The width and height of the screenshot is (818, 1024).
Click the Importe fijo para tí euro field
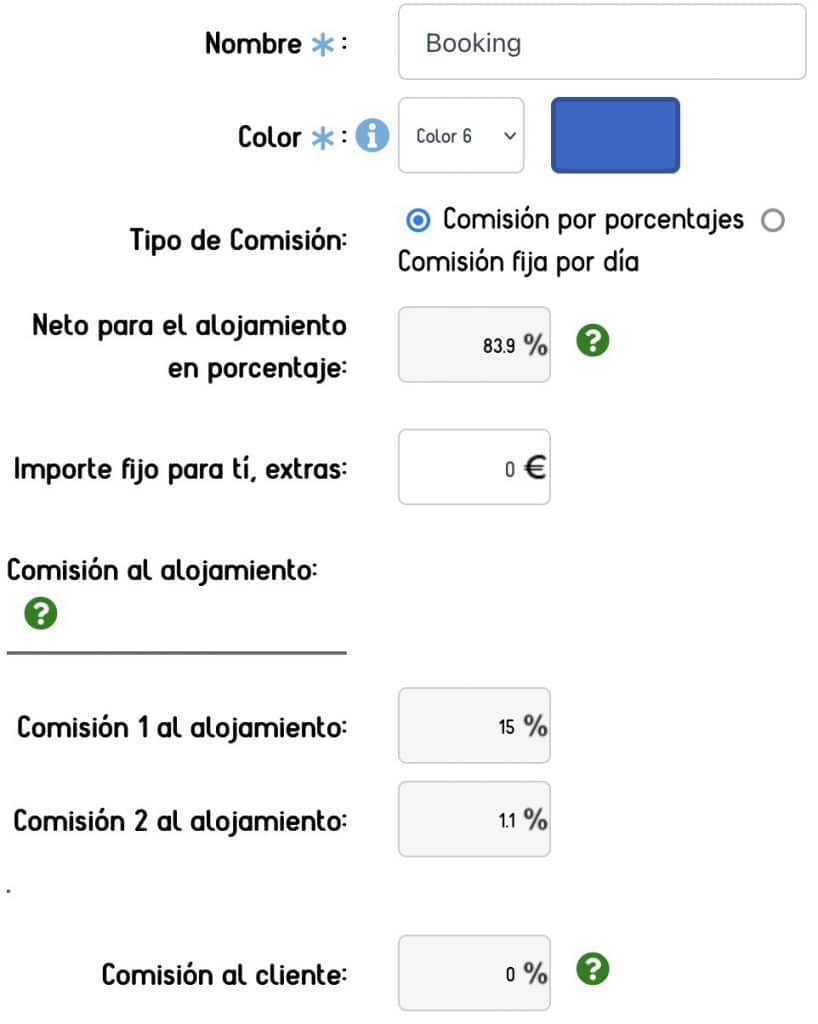[x=473, y=467]
